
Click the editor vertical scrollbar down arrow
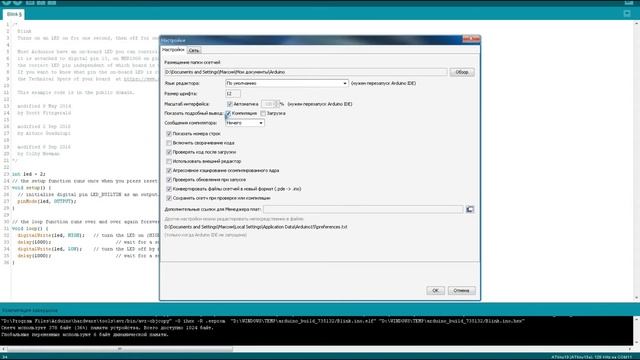click(636, 298)
